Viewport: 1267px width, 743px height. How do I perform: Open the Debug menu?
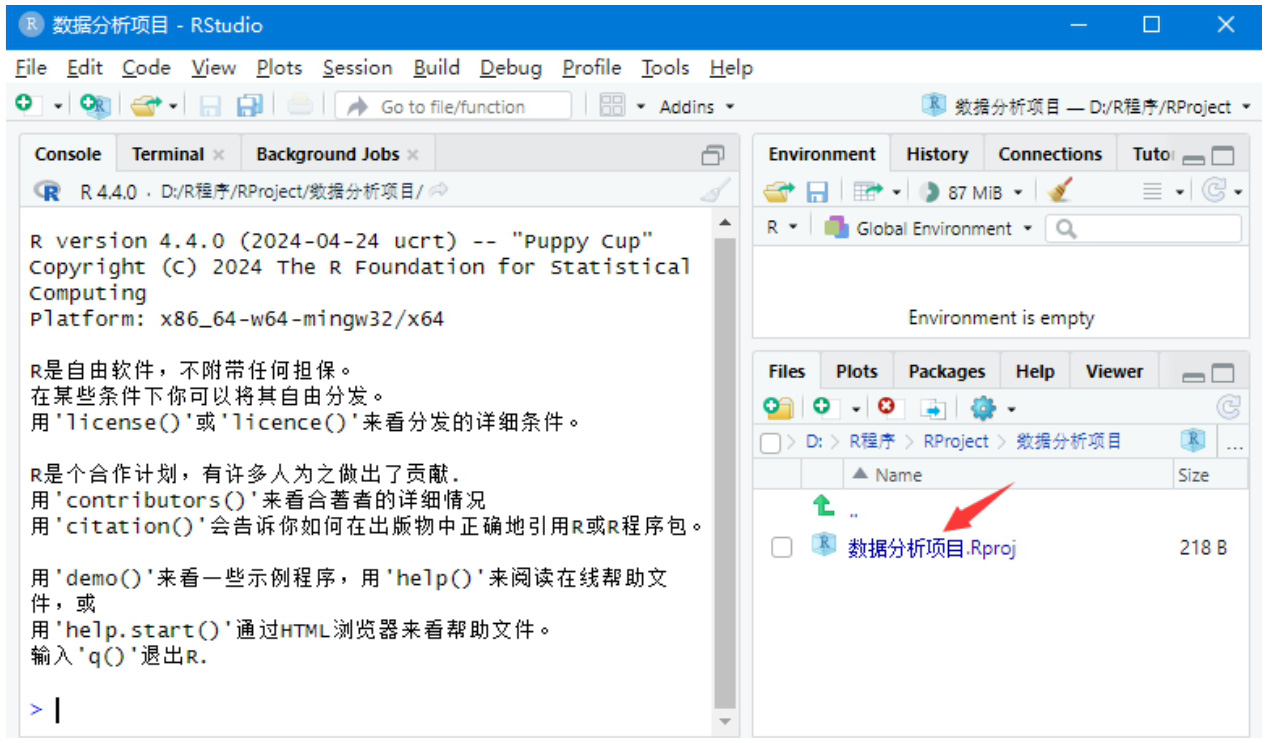[510, 68]
